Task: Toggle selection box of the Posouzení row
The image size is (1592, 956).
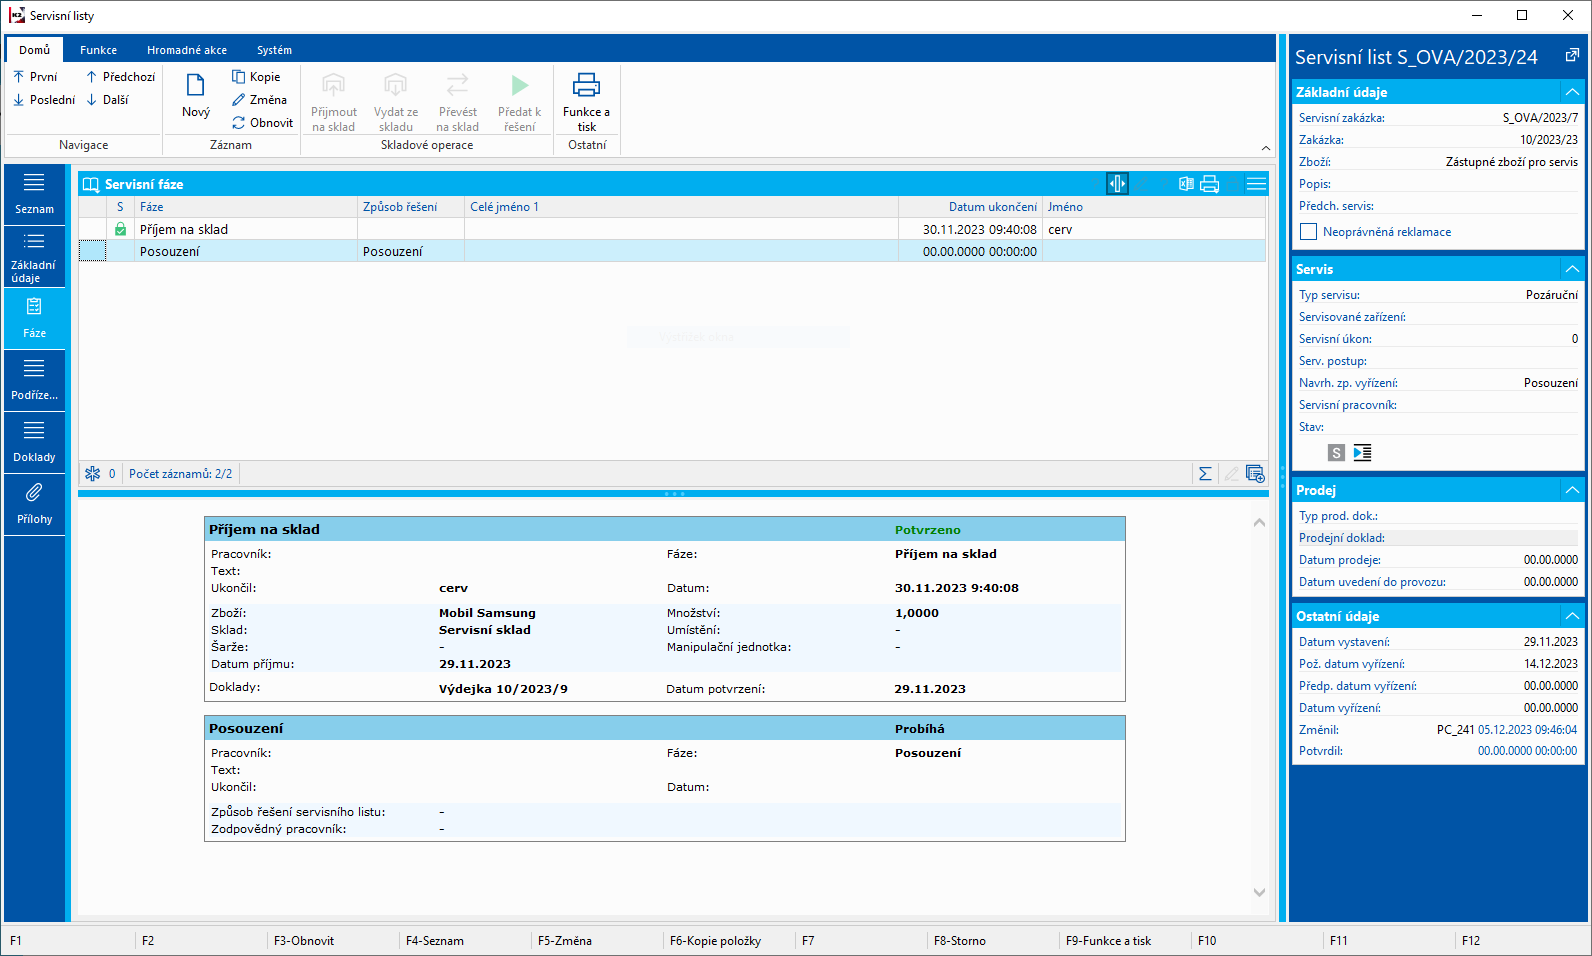Action: click(93, 251)
